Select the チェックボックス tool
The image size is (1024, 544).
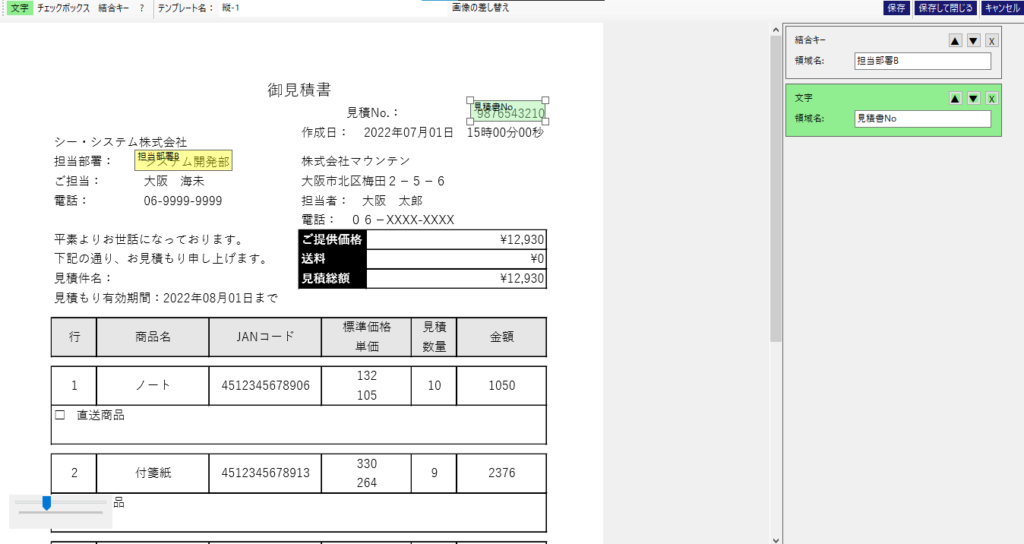pos(63,8)
